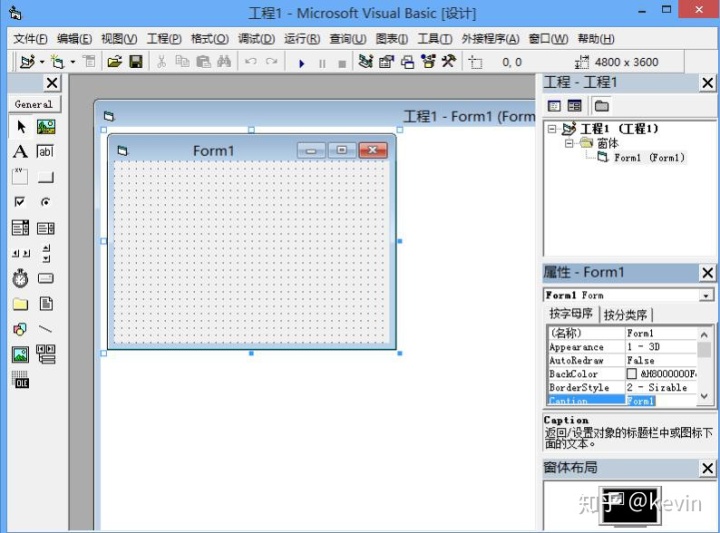Click the Paste toolbar icon
Viewport: 720px width, 533px height.
(x=203, y=62)
